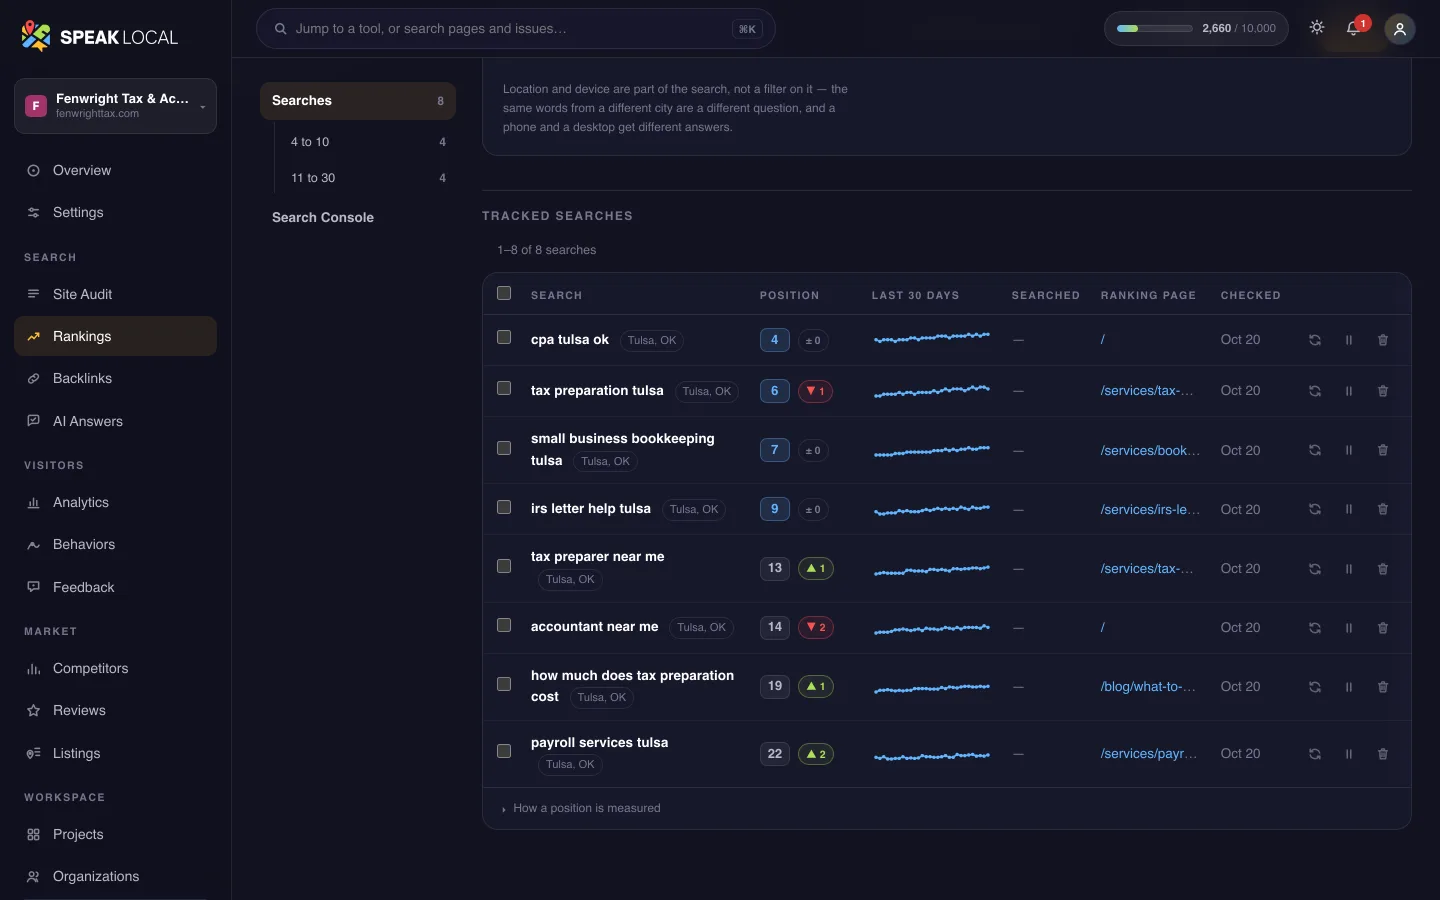Open the Rankings page in sidebar
The width and height of the screenshot is (1440, 900).
point(115,336)
